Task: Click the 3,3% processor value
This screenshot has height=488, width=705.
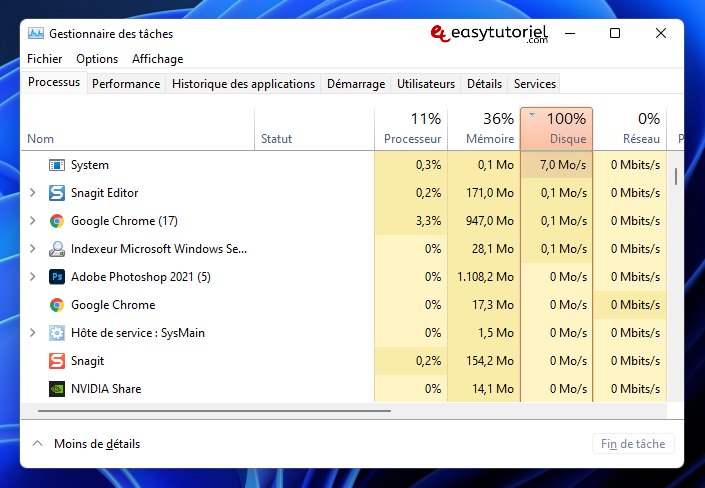Action: point(428,221)
